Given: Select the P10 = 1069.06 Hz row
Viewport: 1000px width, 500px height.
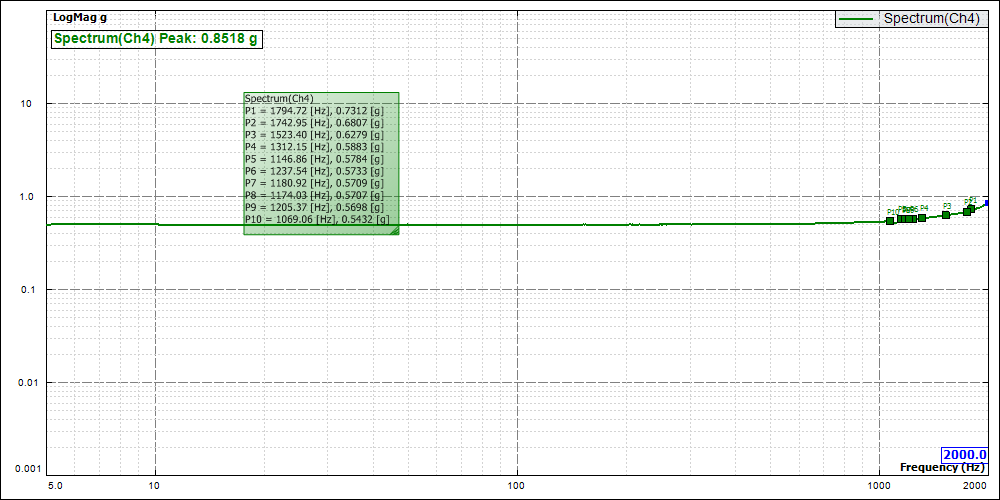Looking at the screenshot, I should point(316,219).
